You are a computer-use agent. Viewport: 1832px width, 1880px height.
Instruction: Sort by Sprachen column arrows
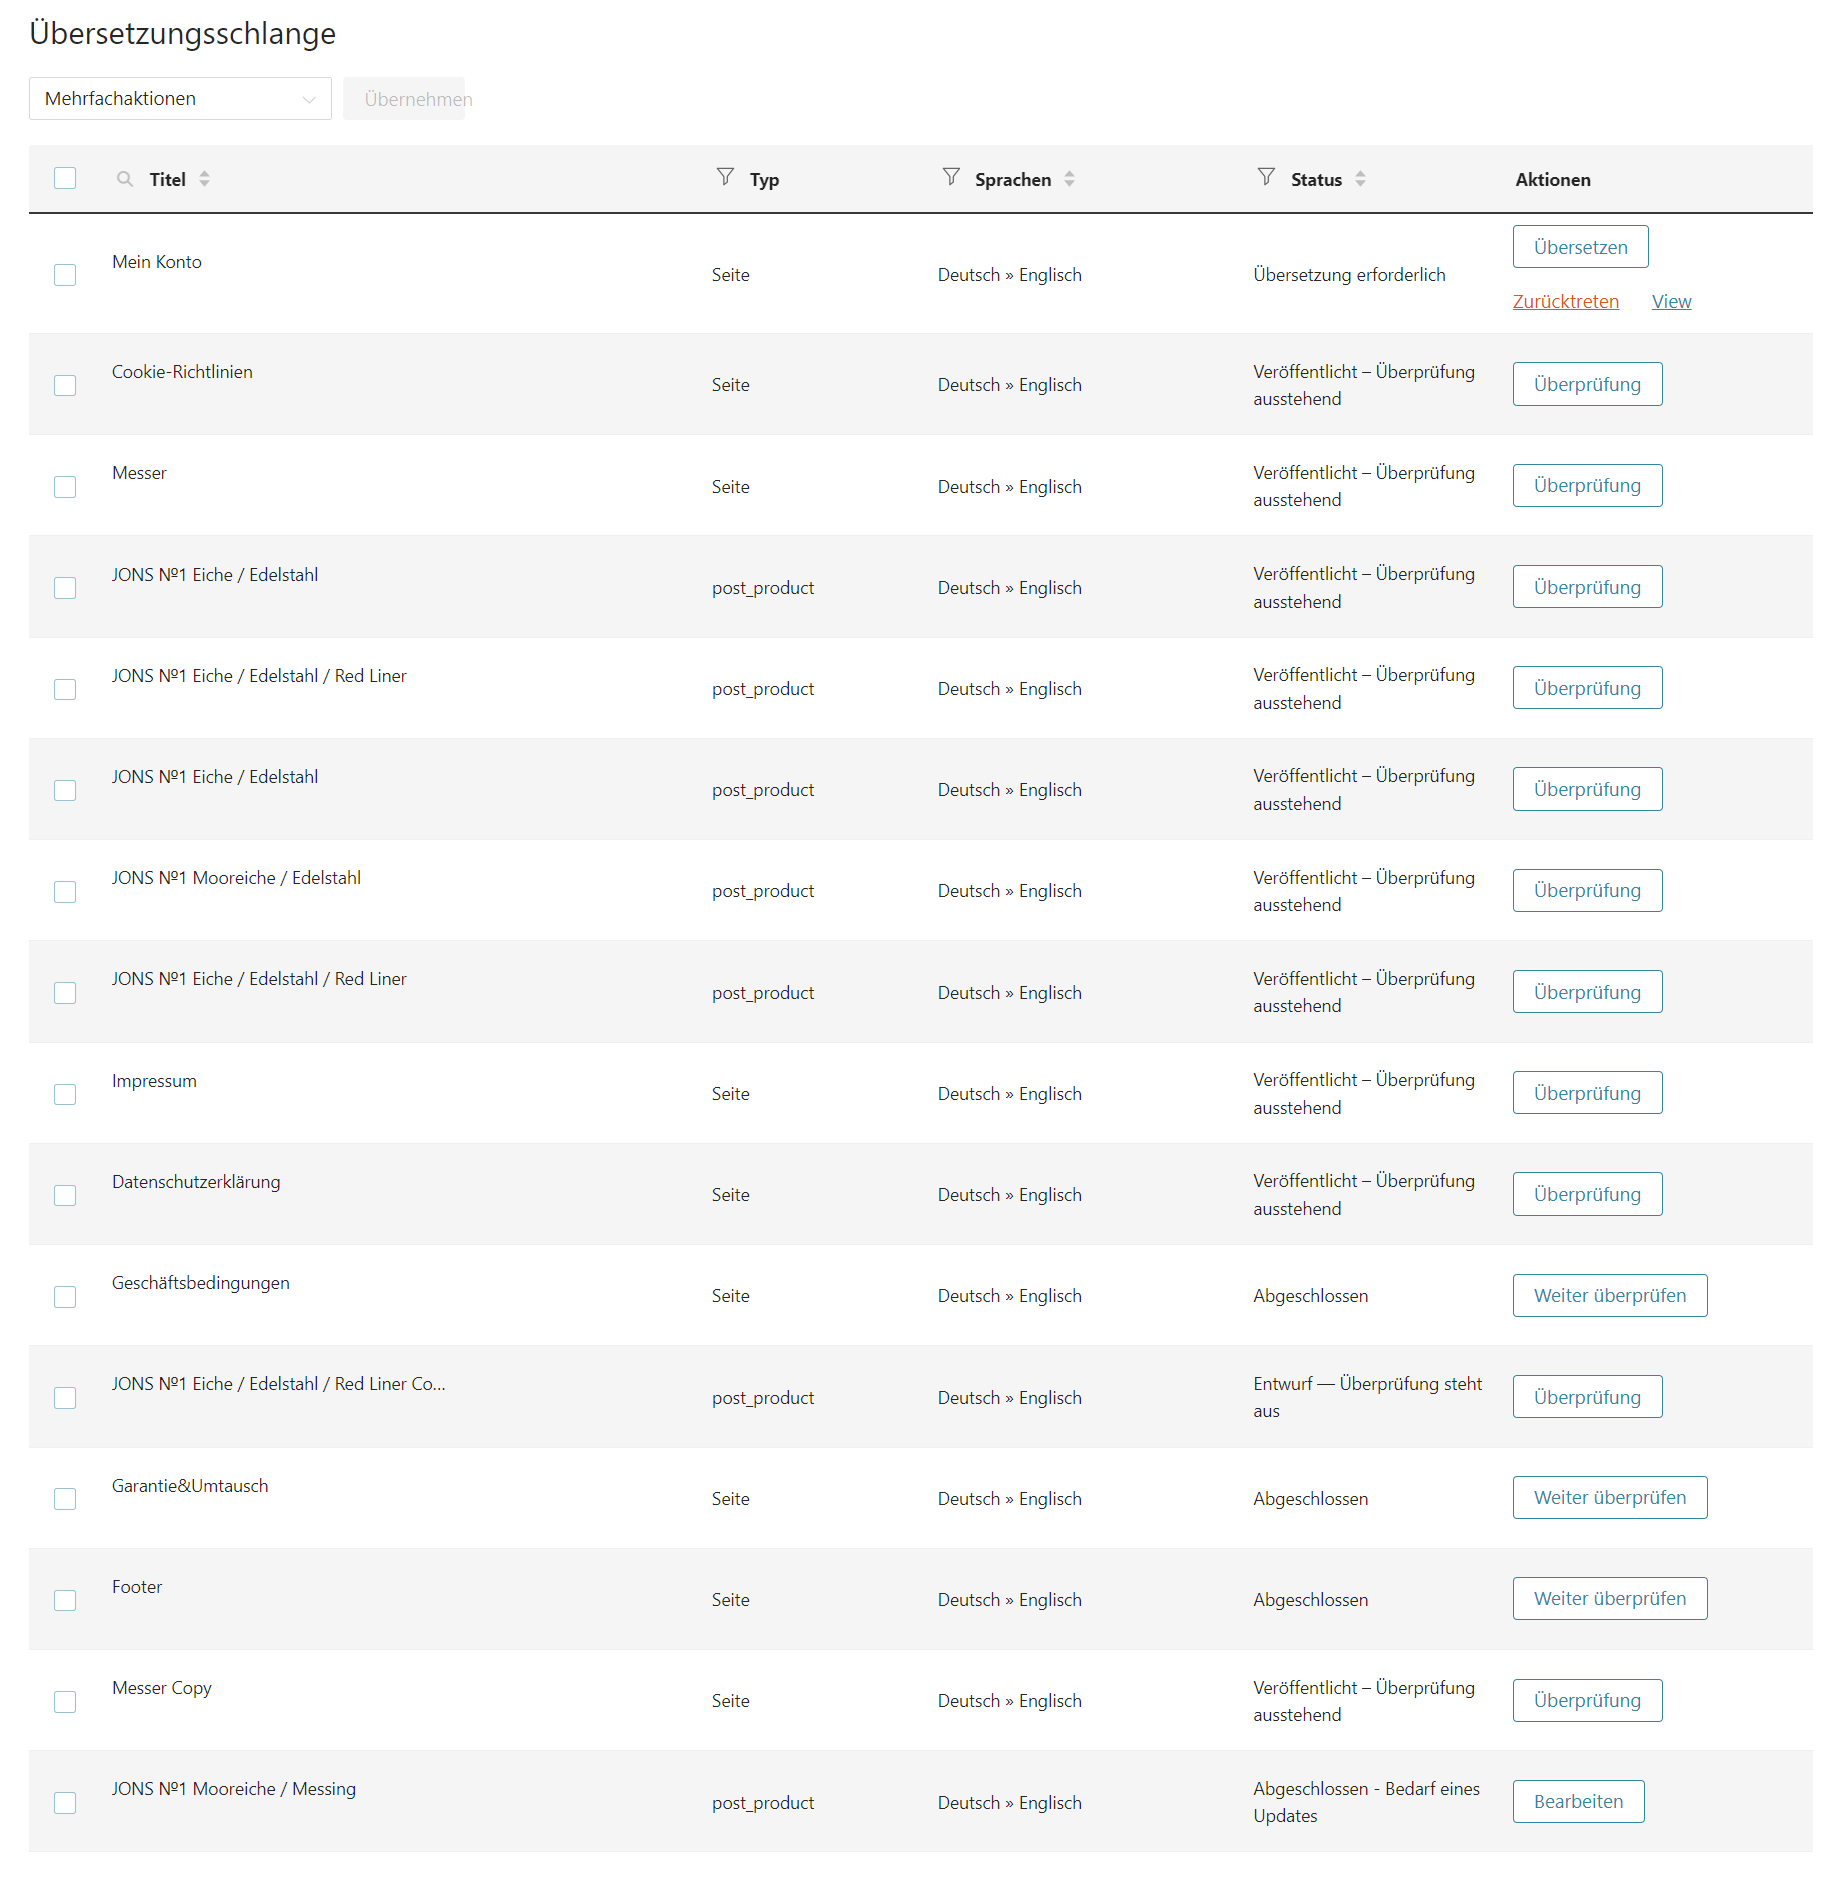pos(1069,179)
